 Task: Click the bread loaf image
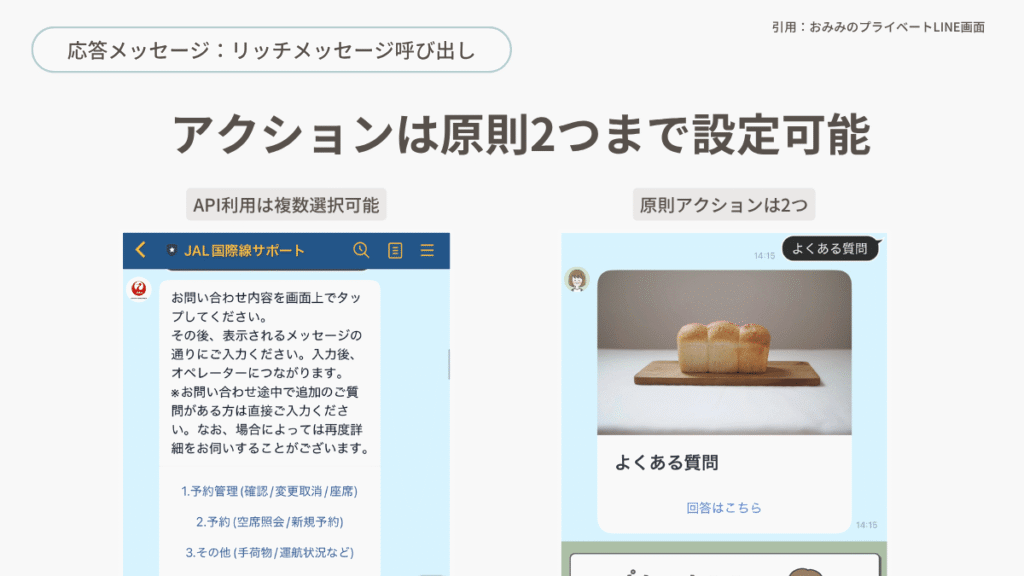point(724,353)
